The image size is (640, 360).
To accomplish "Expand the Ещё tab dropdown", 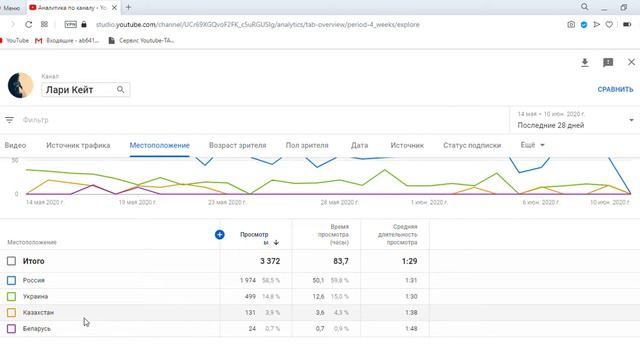I will tap(532, 145).
